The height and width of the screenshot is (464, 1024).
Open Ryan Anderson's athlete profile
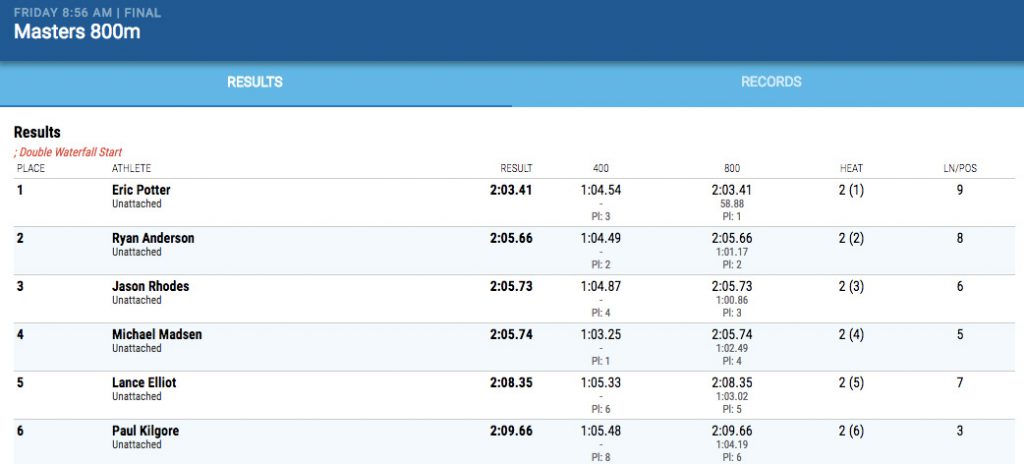(153, 238)
